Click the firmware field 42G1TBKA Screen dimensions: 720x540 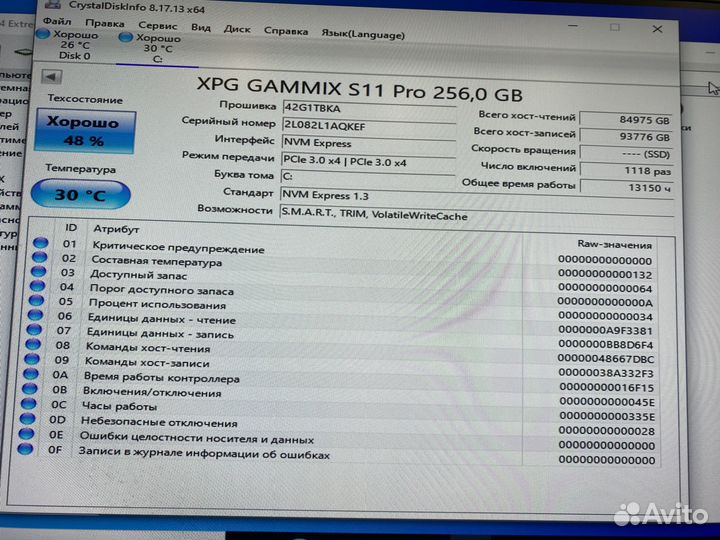pyautogui.click(x=369, y=108)
